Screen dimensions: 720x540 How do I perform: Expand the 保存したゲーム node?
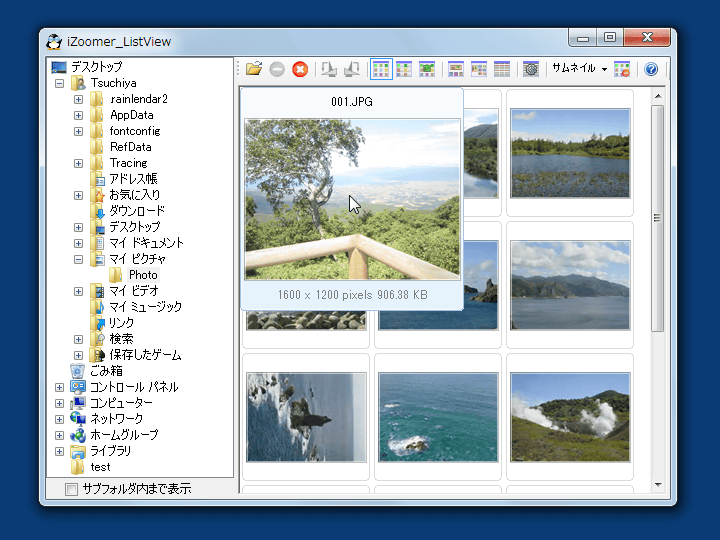click(79, 355)
